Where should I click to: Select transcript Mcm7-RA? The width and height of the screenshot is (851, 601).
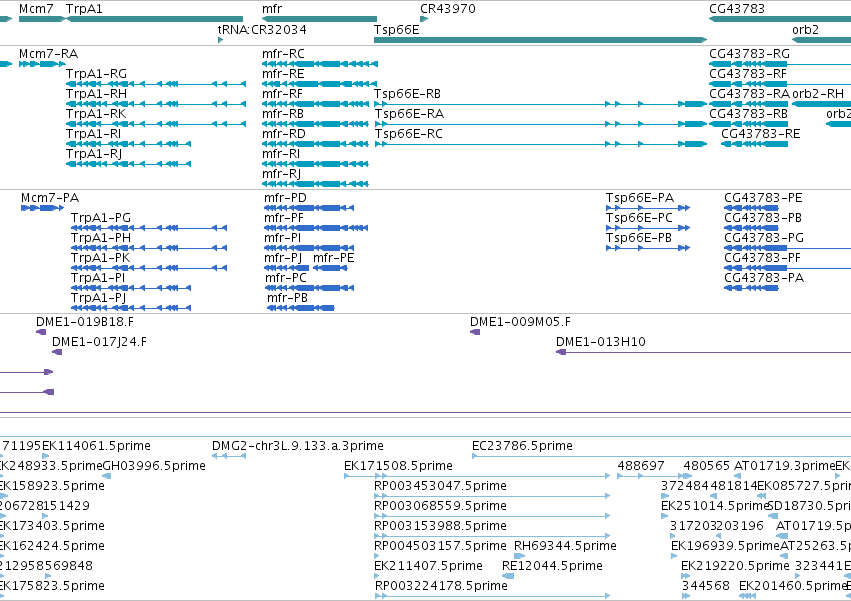point(48,54)
